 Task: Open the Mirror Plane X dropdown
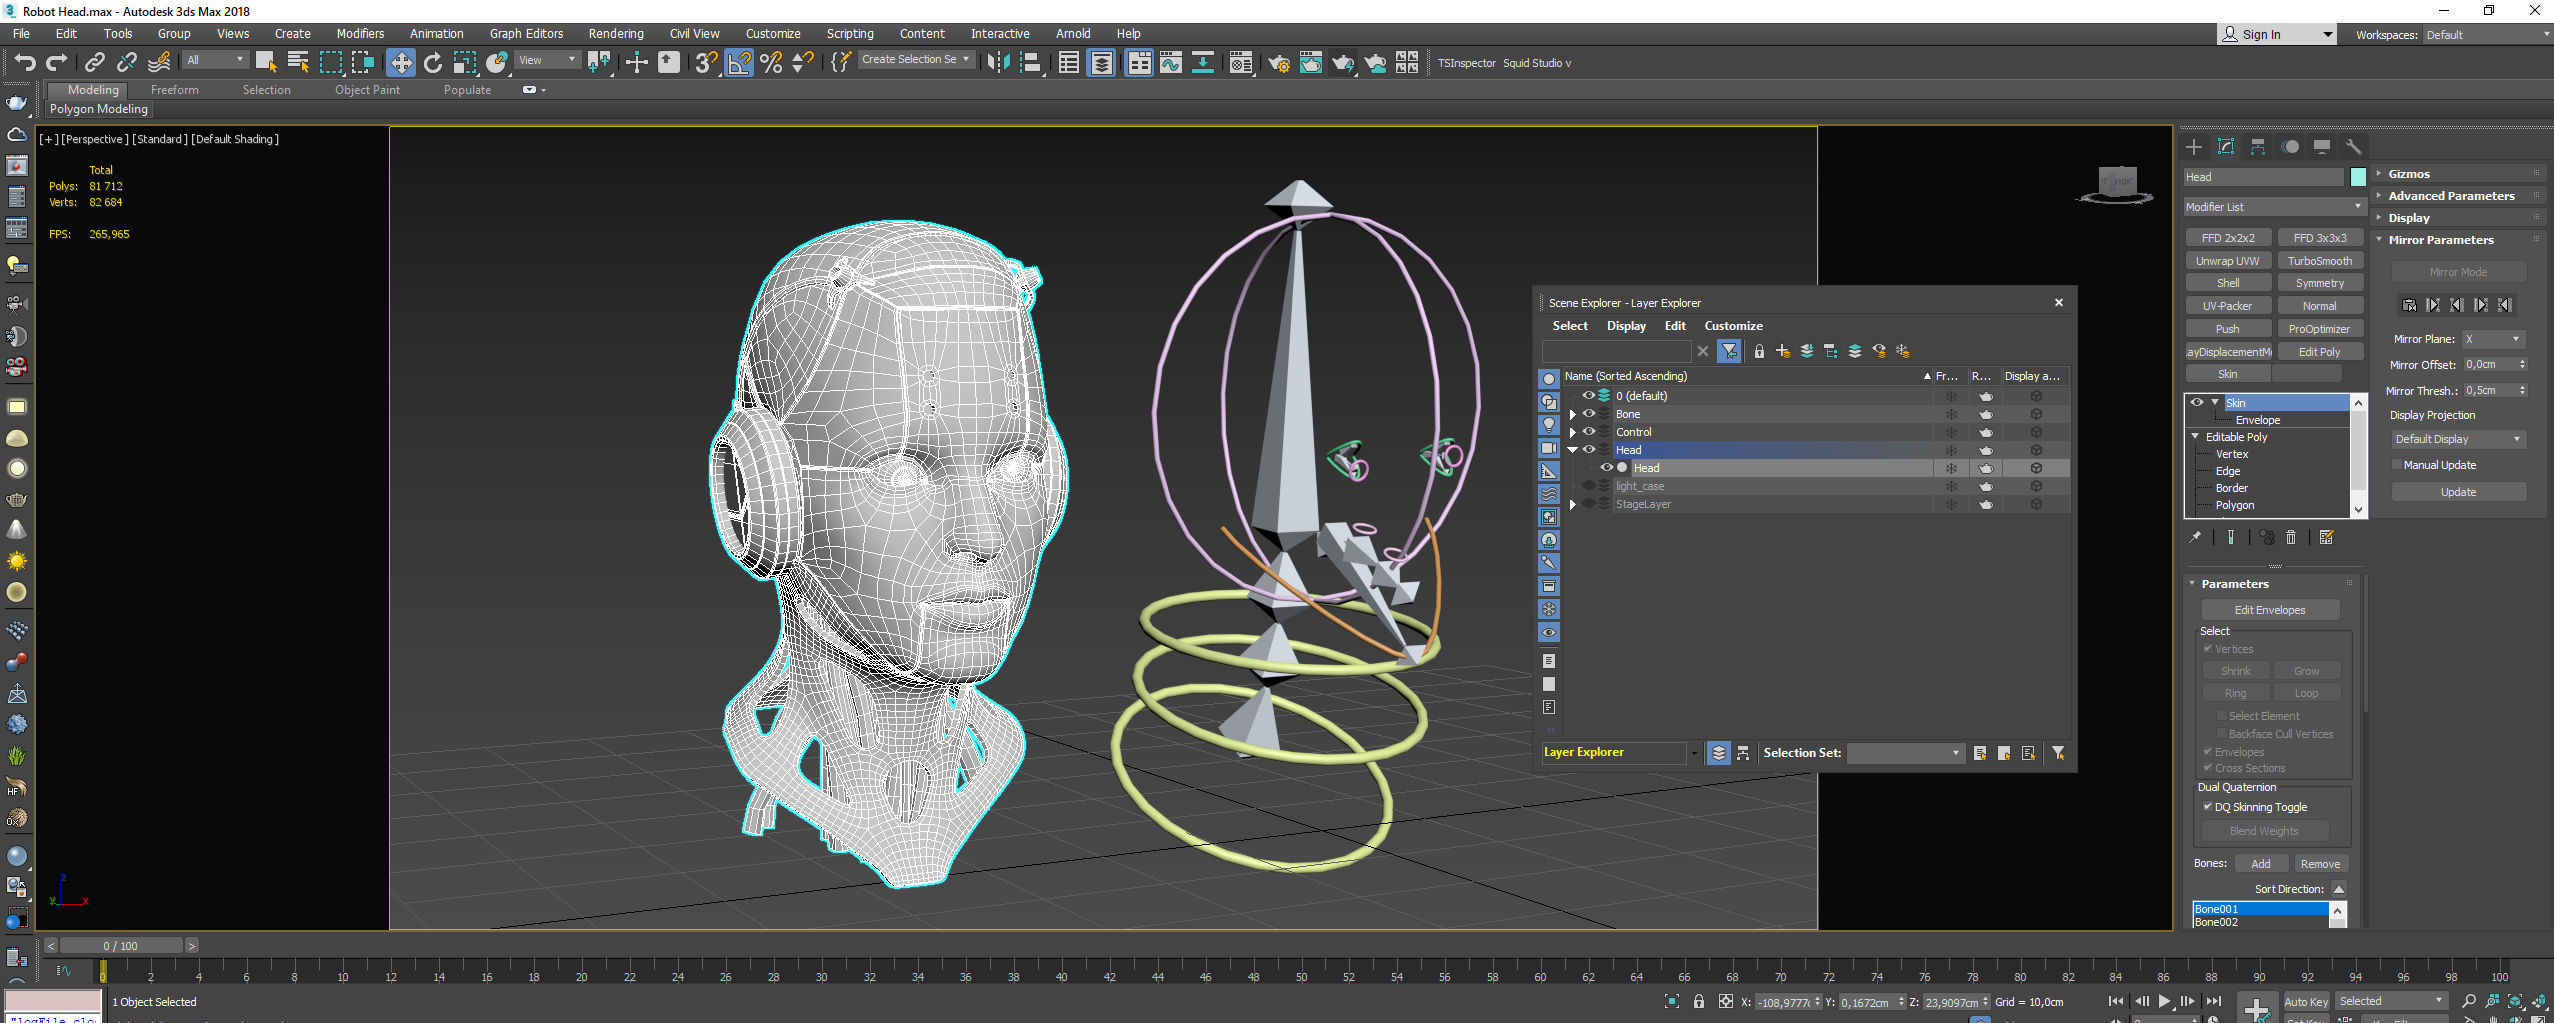pyautogui.click(x=2492, y=339)
